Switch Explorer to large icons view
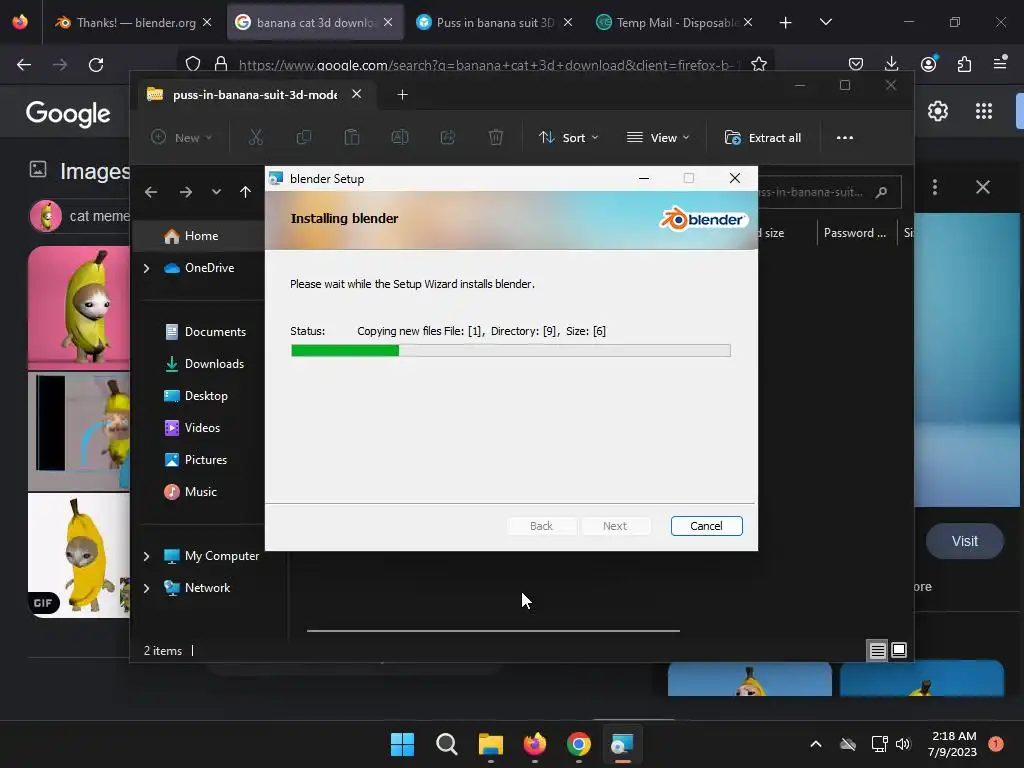The image size is (1024, 768). [899, 650]
